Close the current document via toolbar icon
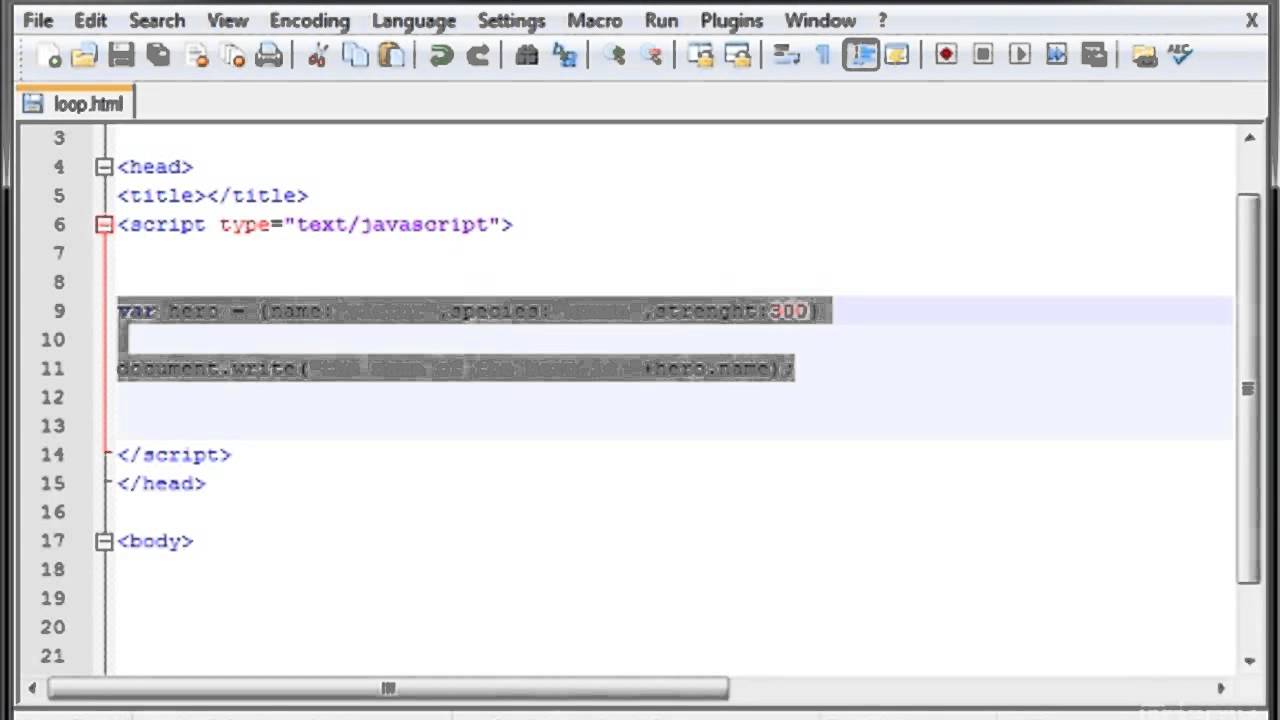Viewport: 1280px width, 720px height. pyautogui.click(x=196, y=55)
